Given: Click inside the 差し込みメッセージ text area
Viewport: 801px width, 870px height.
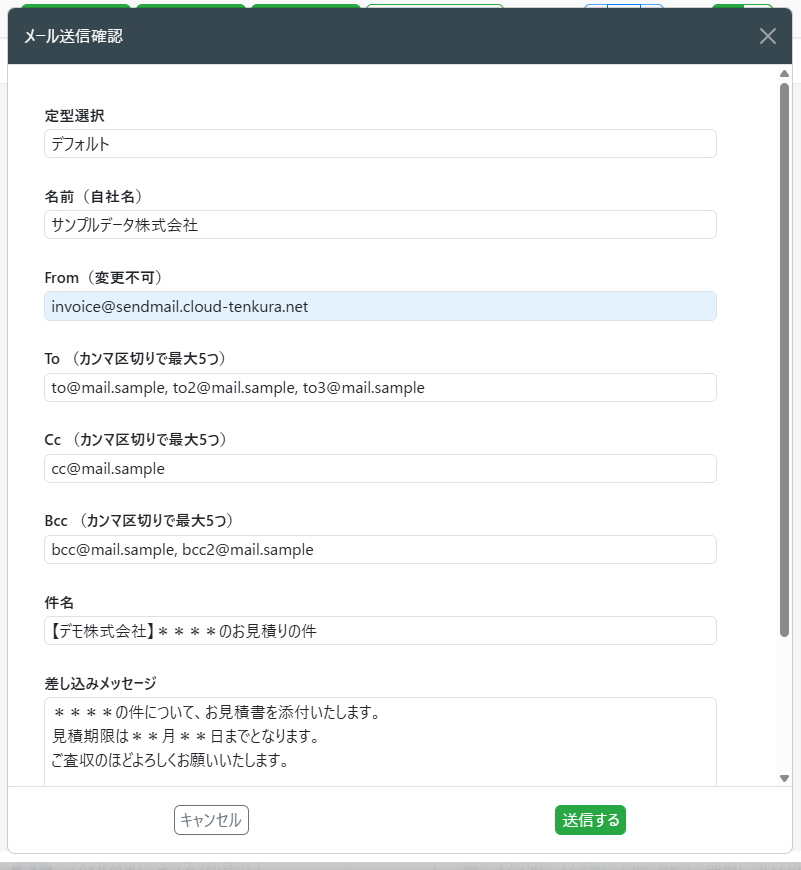Looking at the screenshot, I should pos(380,740).
